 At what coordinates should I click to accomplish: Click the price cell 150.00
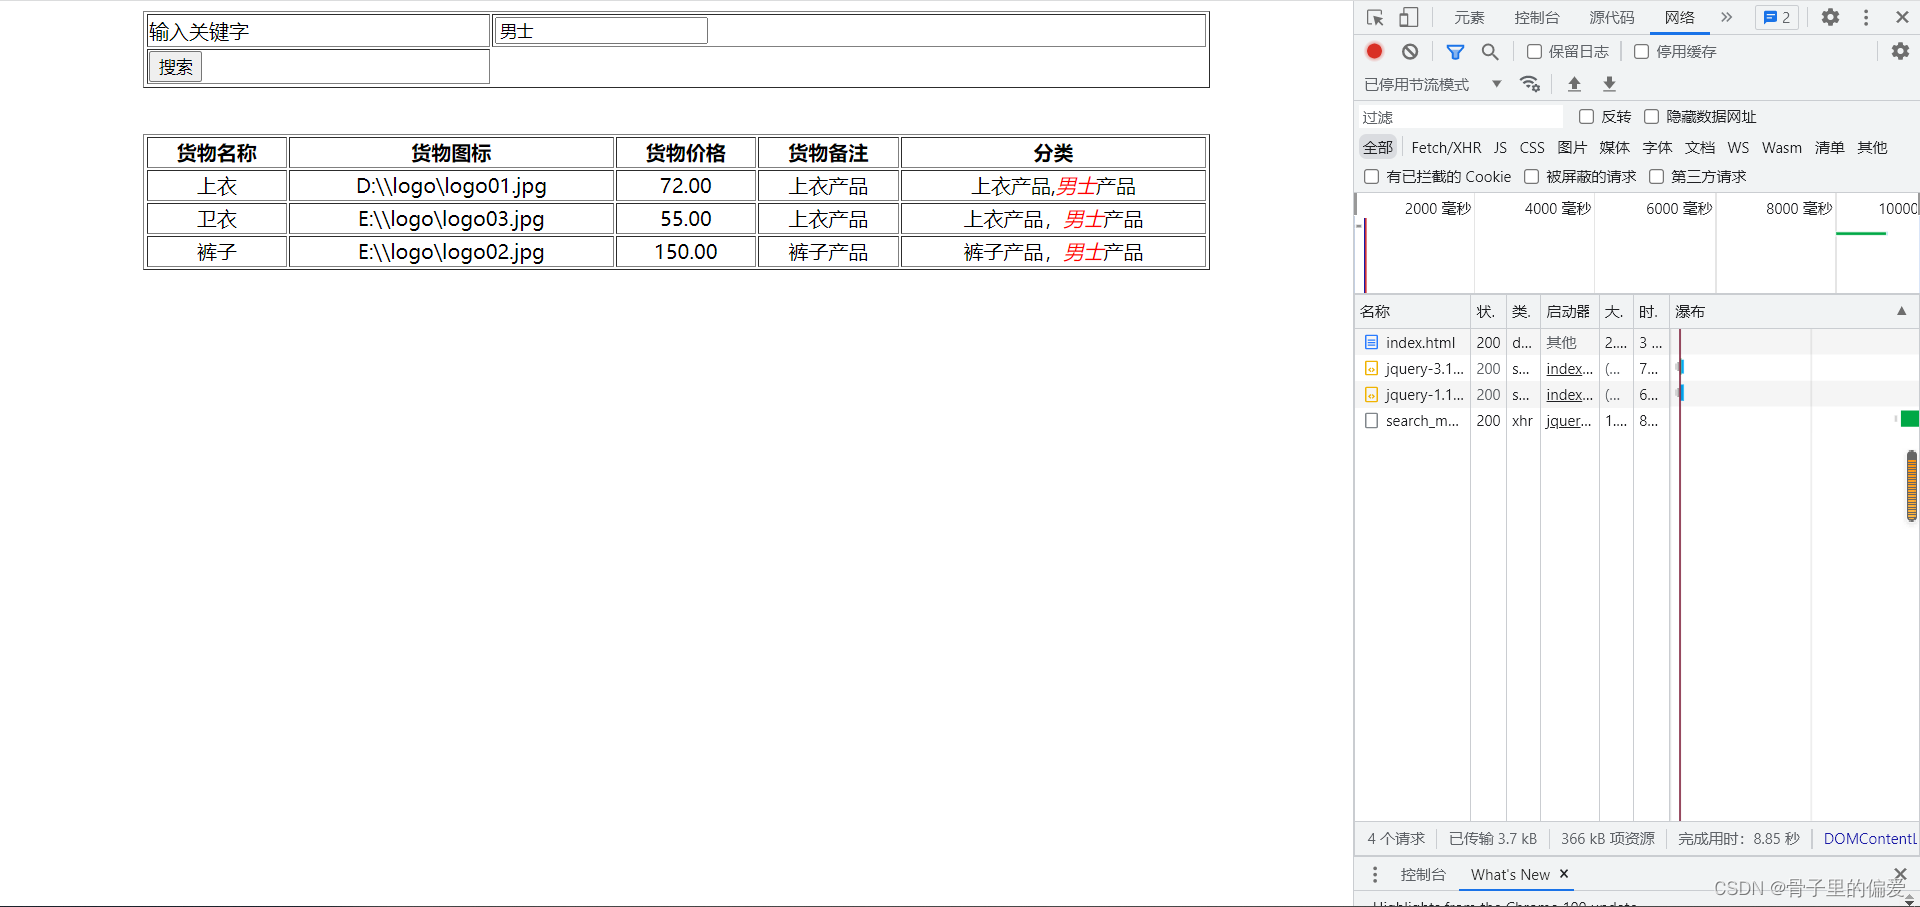tap(686, 252)
